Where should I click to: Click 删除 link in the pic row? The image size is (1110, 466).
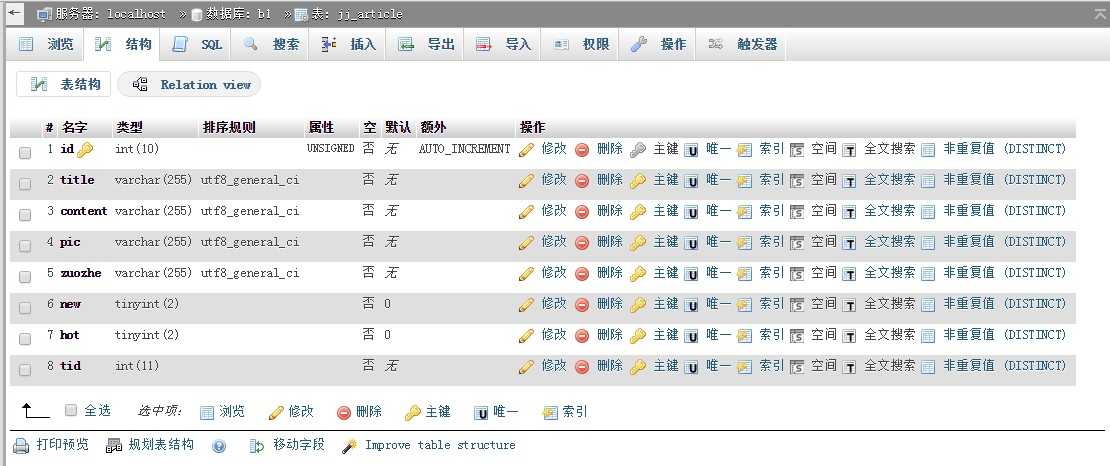pyautogui.click(x=610, y=241)
